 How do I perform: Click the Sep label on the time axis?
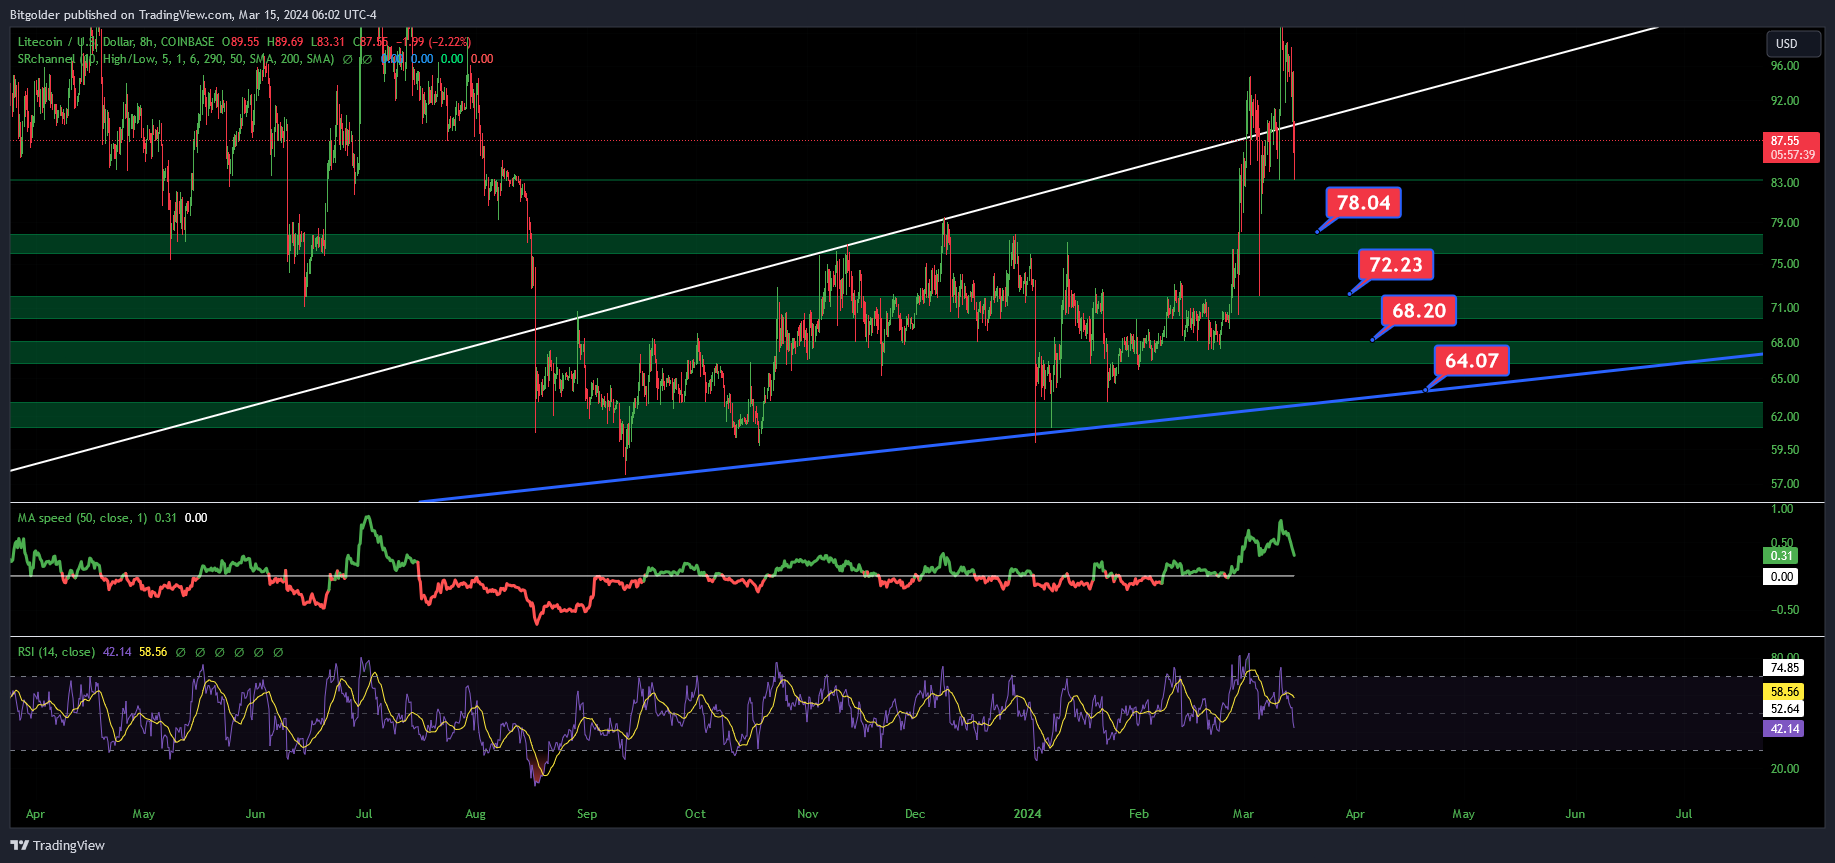[587, 814]
